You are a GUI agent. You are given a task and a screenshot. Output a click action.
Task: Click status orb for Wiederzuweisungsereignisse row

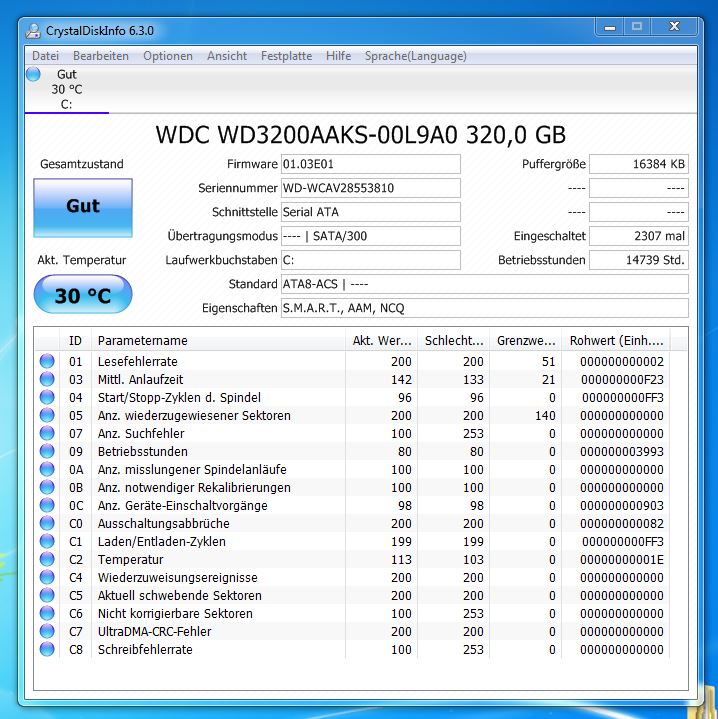[x=47, y=577]
